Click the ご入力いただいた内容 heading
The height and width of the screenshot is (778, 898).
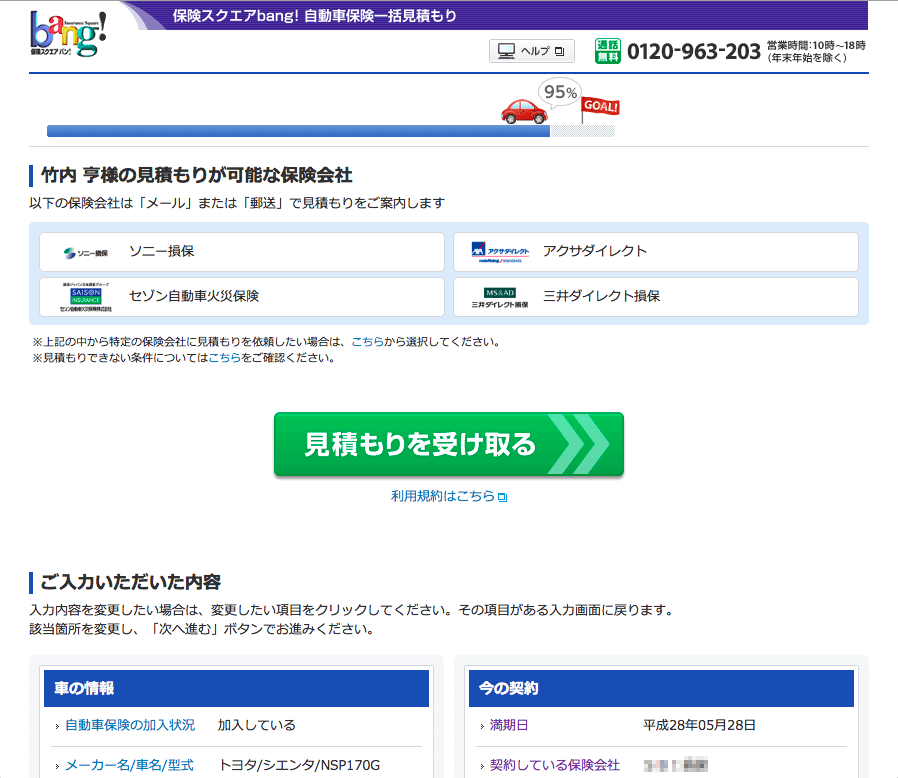(x=131, y=582)
